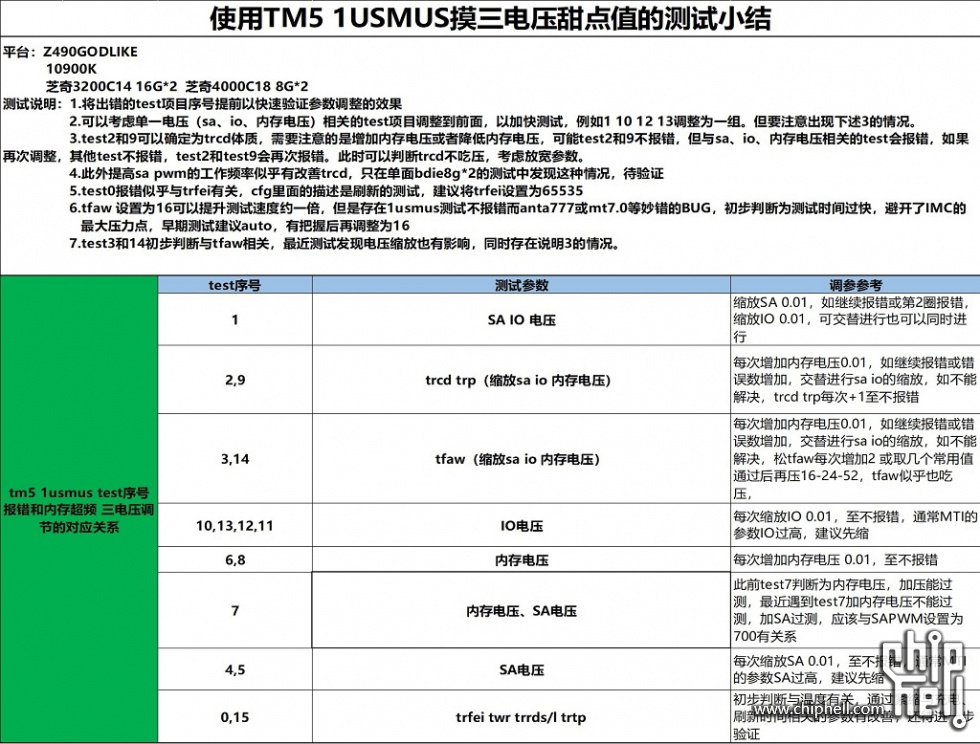Click cell 'tfaw（缩放sa io 内存电压）'
The height and width of the screenshot is (744, 980).
click(521, 459)
